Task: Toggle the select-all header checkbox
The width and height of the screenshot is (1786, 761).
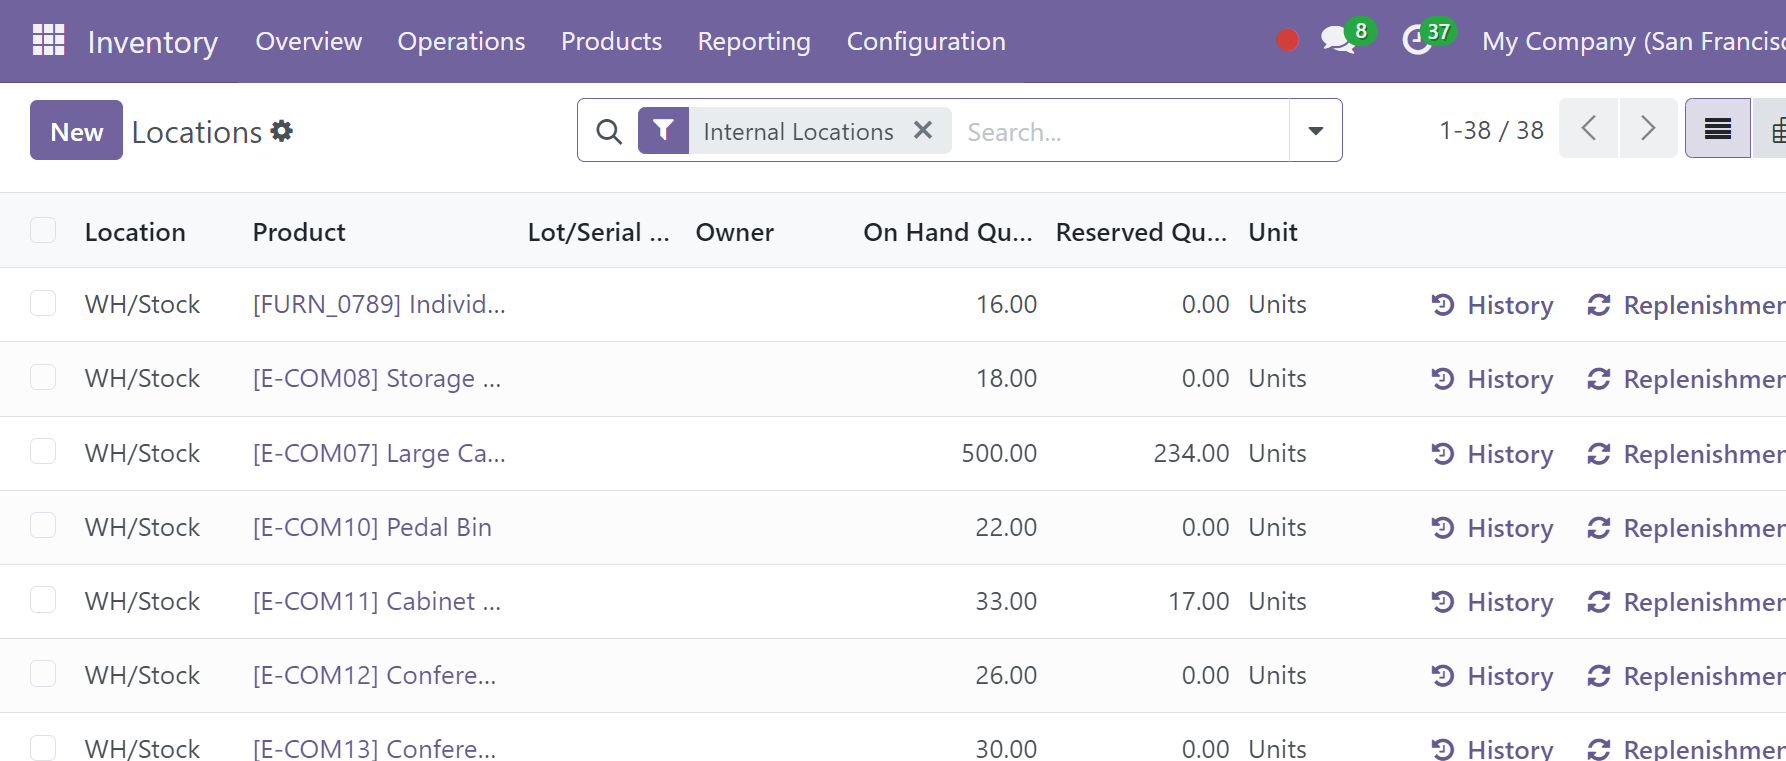Action: coord(43,230)
